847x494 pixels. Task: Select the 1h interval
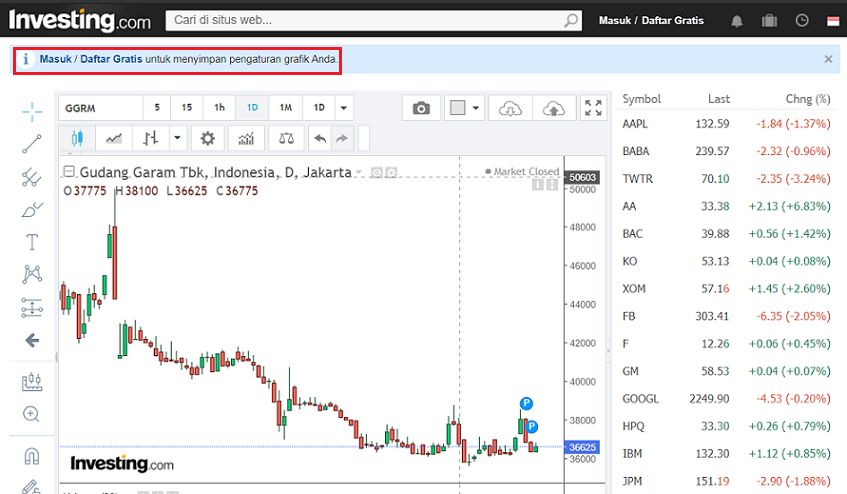point(219,108)
